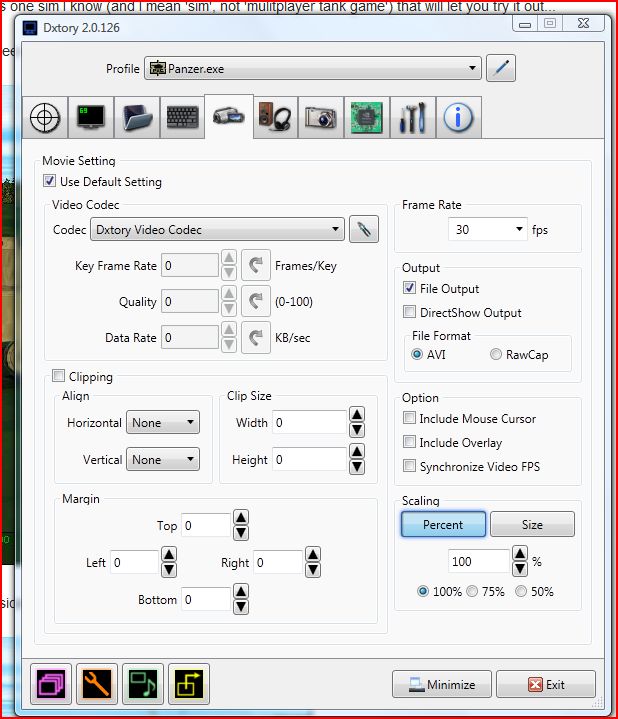The image size is (618, 719).
Task: Click the scaling percent input field
Action: [479, 561]
